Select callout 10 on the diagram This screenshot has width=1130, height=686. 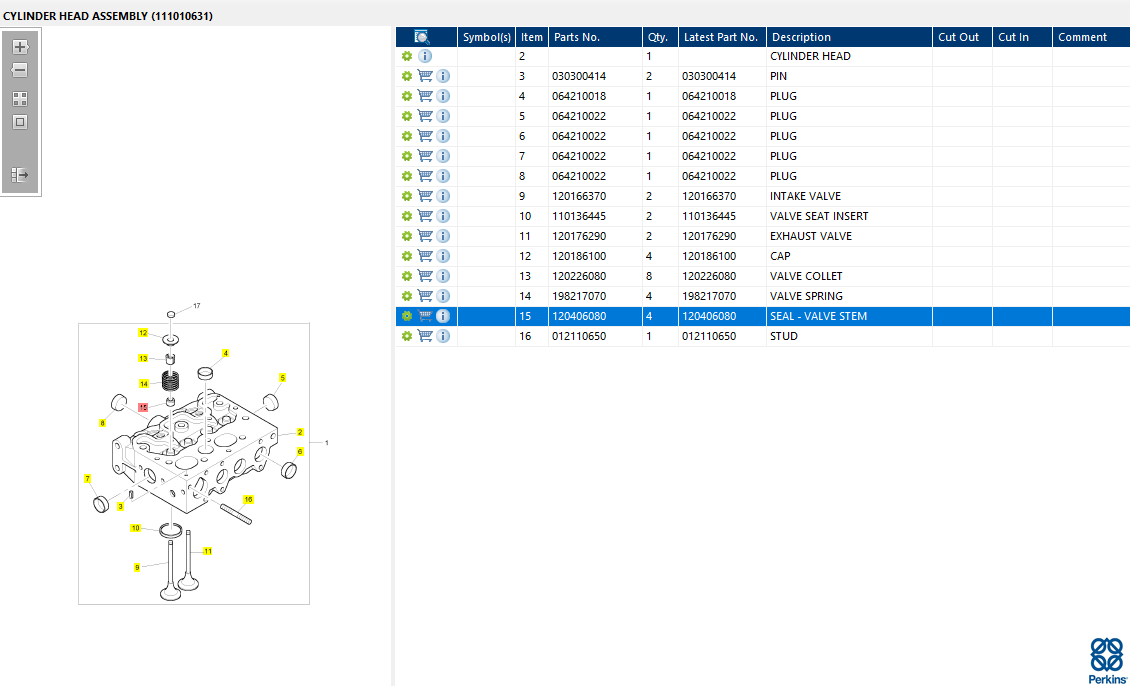pyautogui.click(x=135, y=528)
